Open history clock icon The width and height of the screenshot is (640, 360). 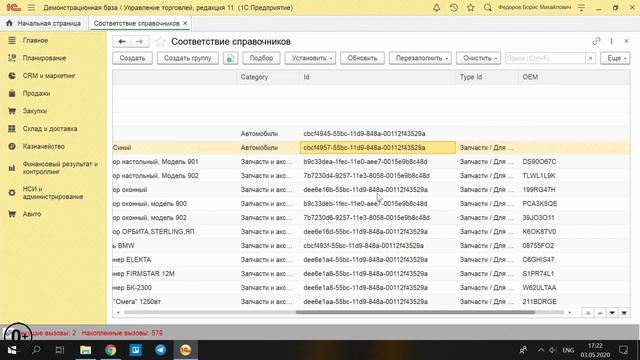pyautogui.click(x=453, y=7)
